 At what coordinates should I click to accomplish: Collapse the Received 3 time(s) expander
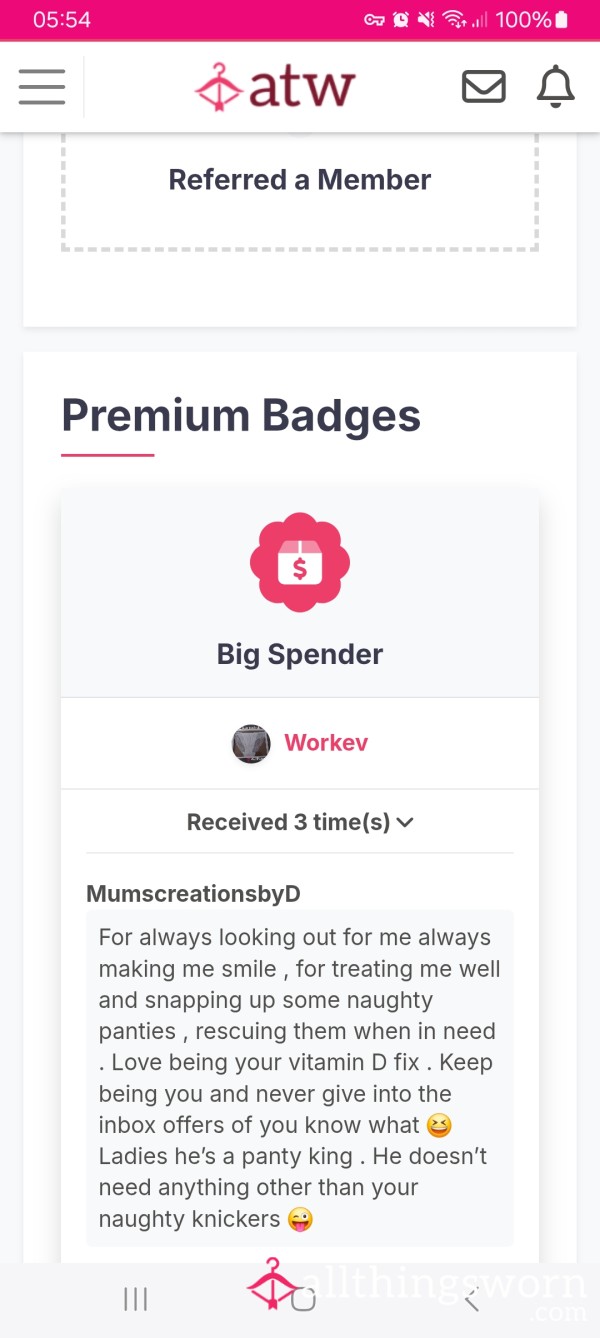[x=300, y=822]
